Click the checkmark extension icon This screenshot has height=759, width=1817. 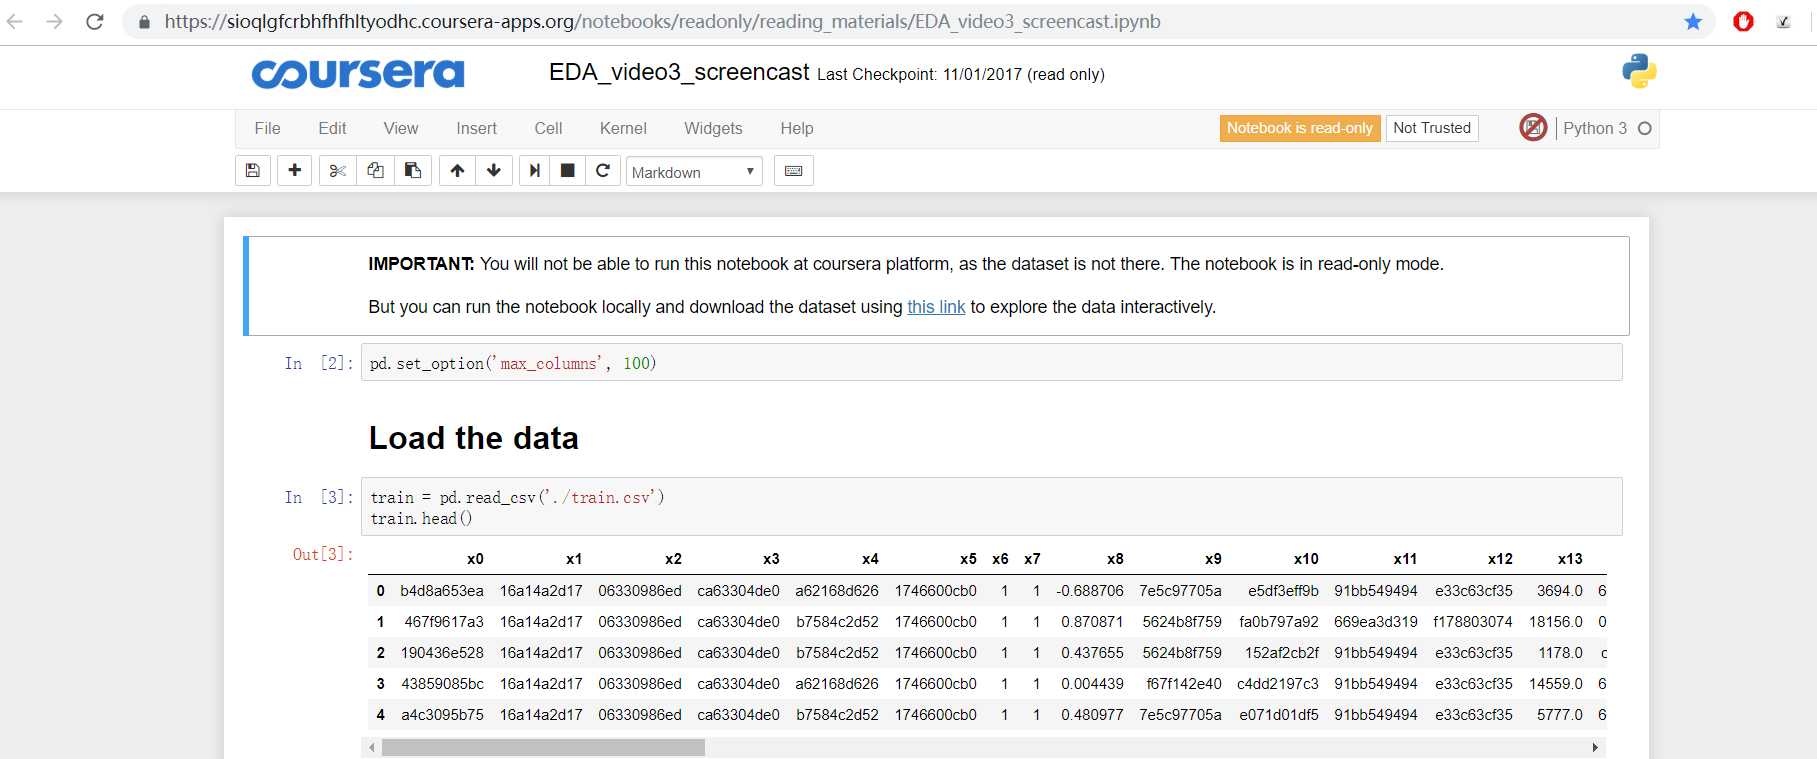1783,22
